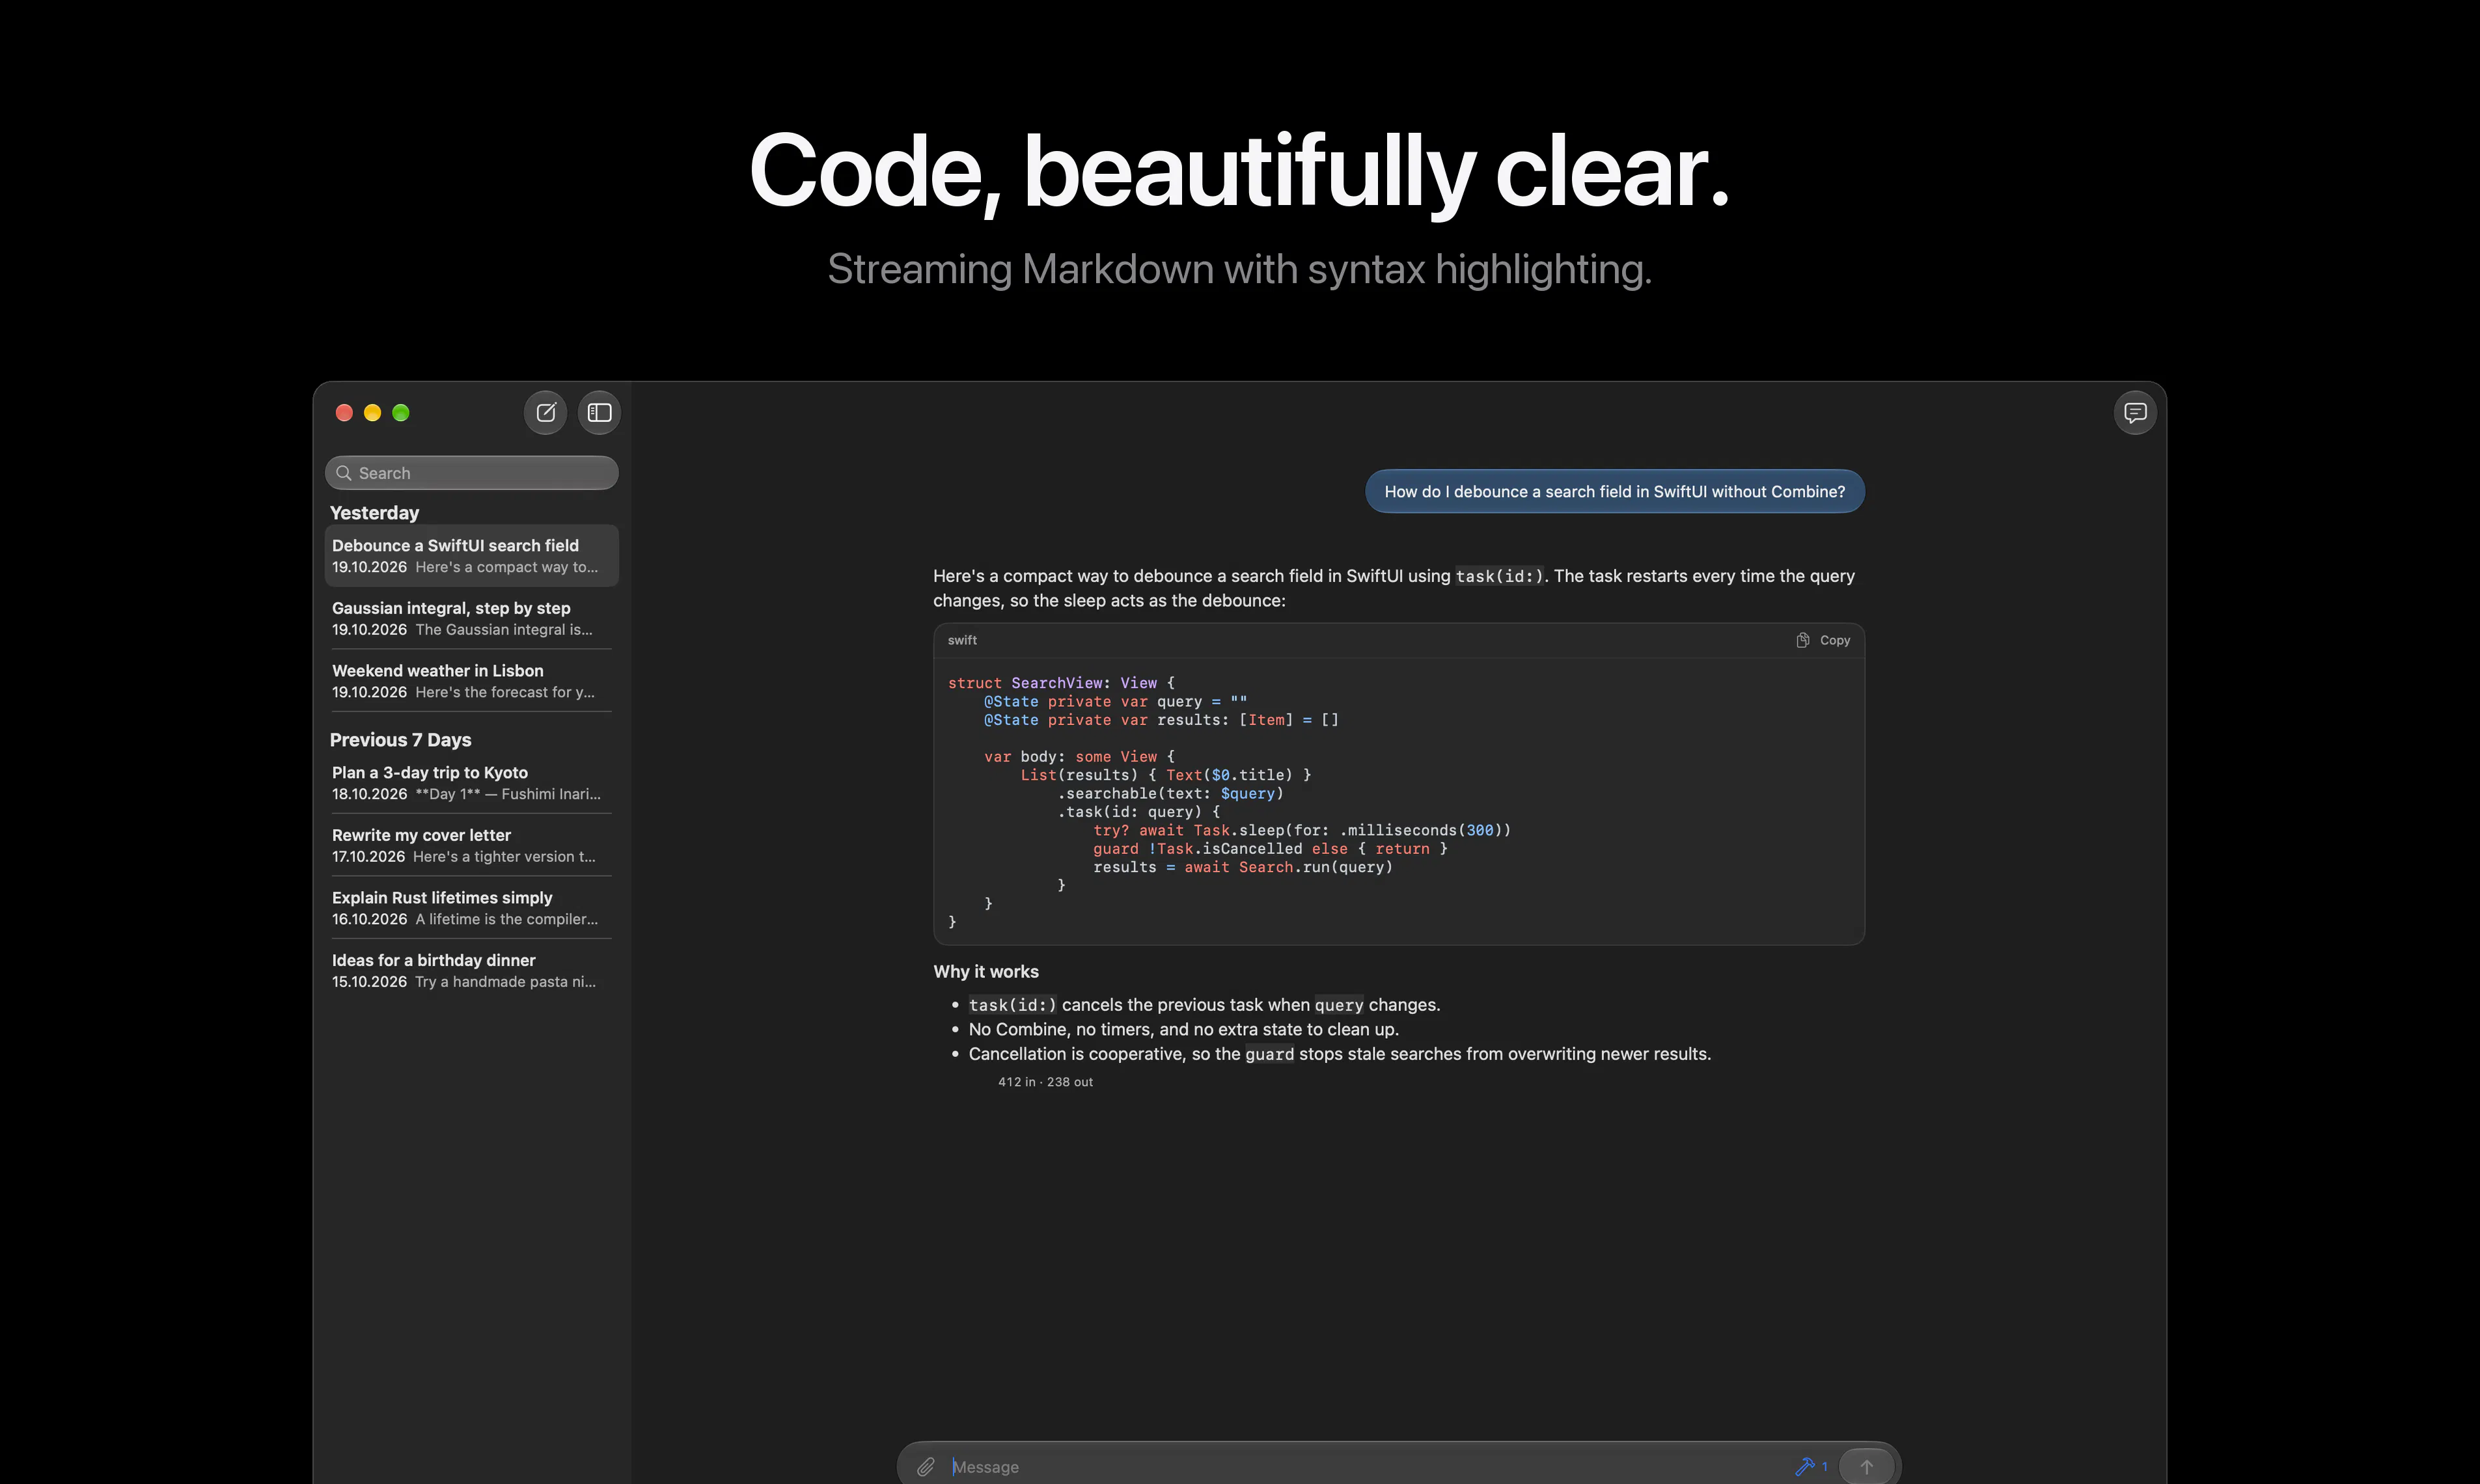Open Plan a 3-day trip to Kyoto

tap(472, 783)
